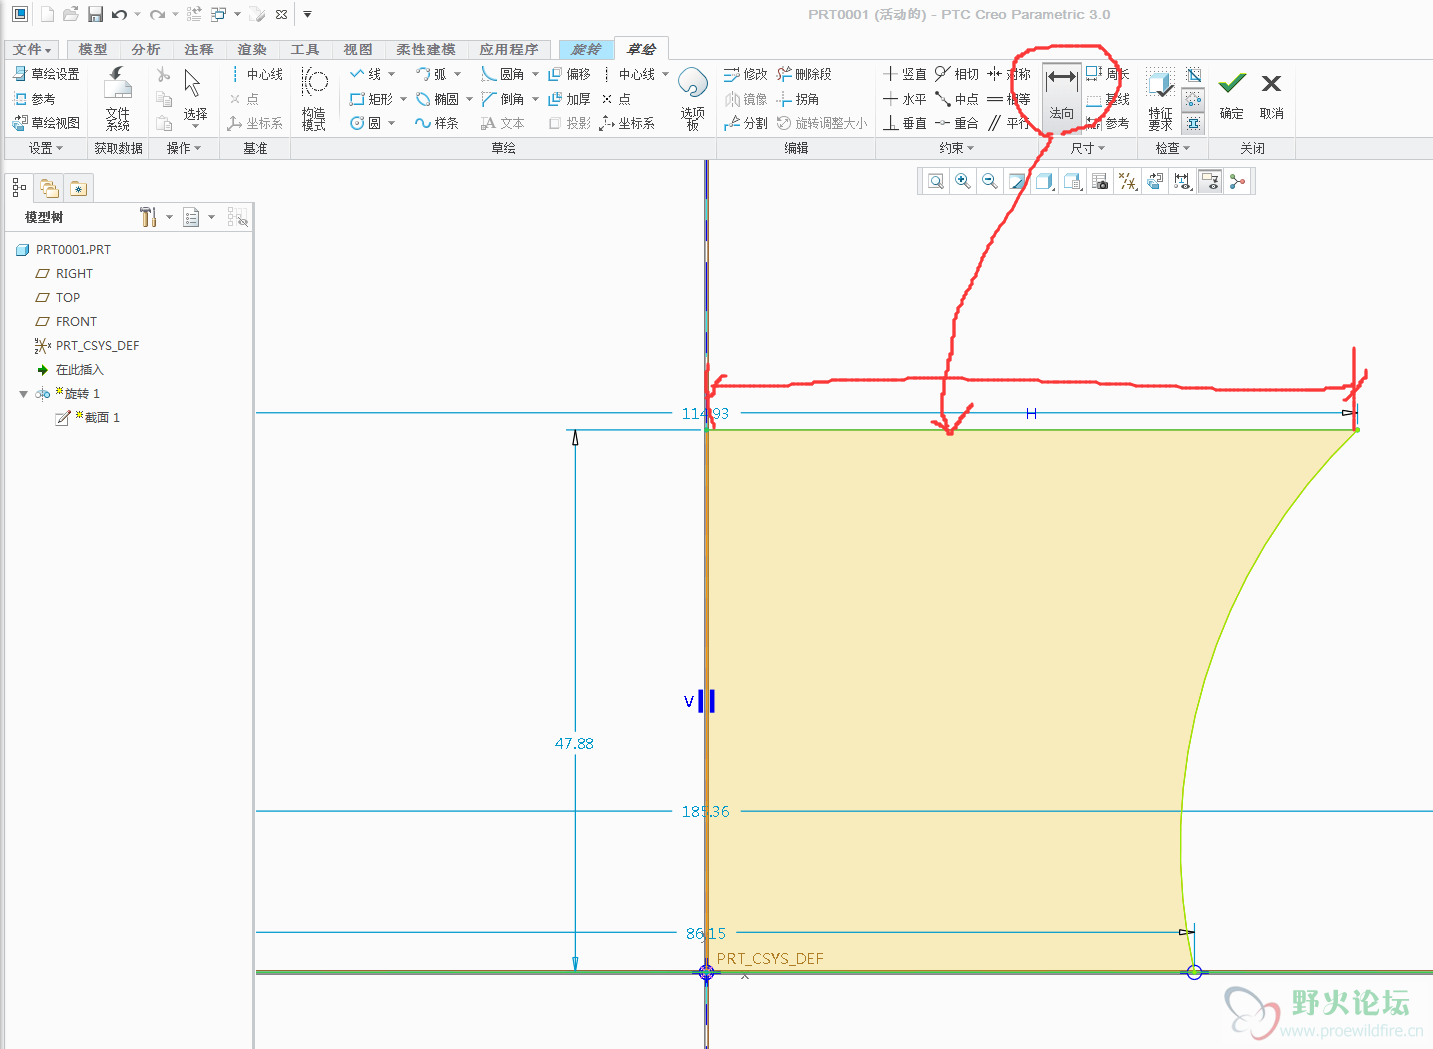Select the 圆 circle tool

click(365, 123)
